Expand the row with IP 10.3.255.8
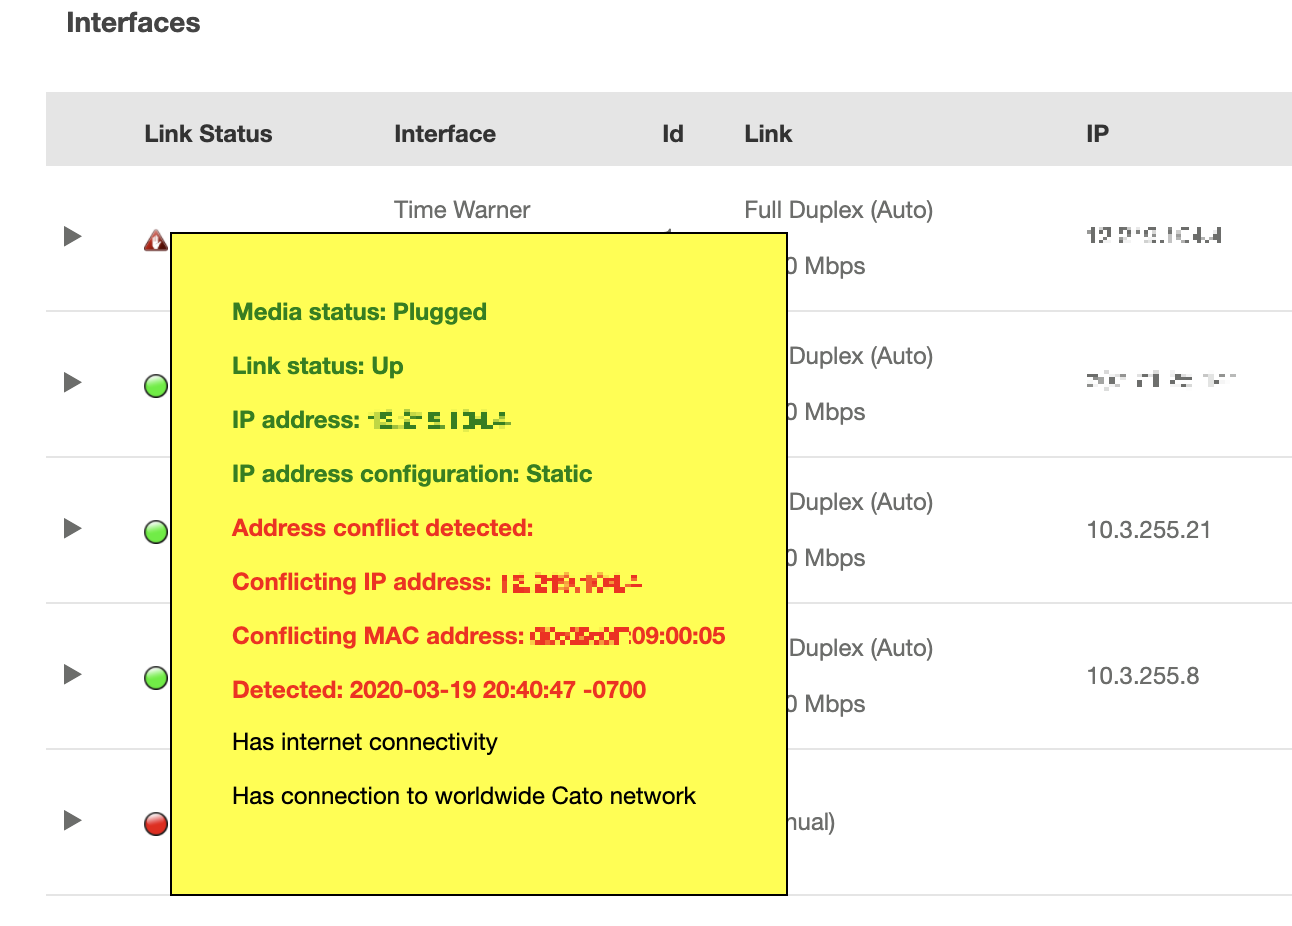 72,674
